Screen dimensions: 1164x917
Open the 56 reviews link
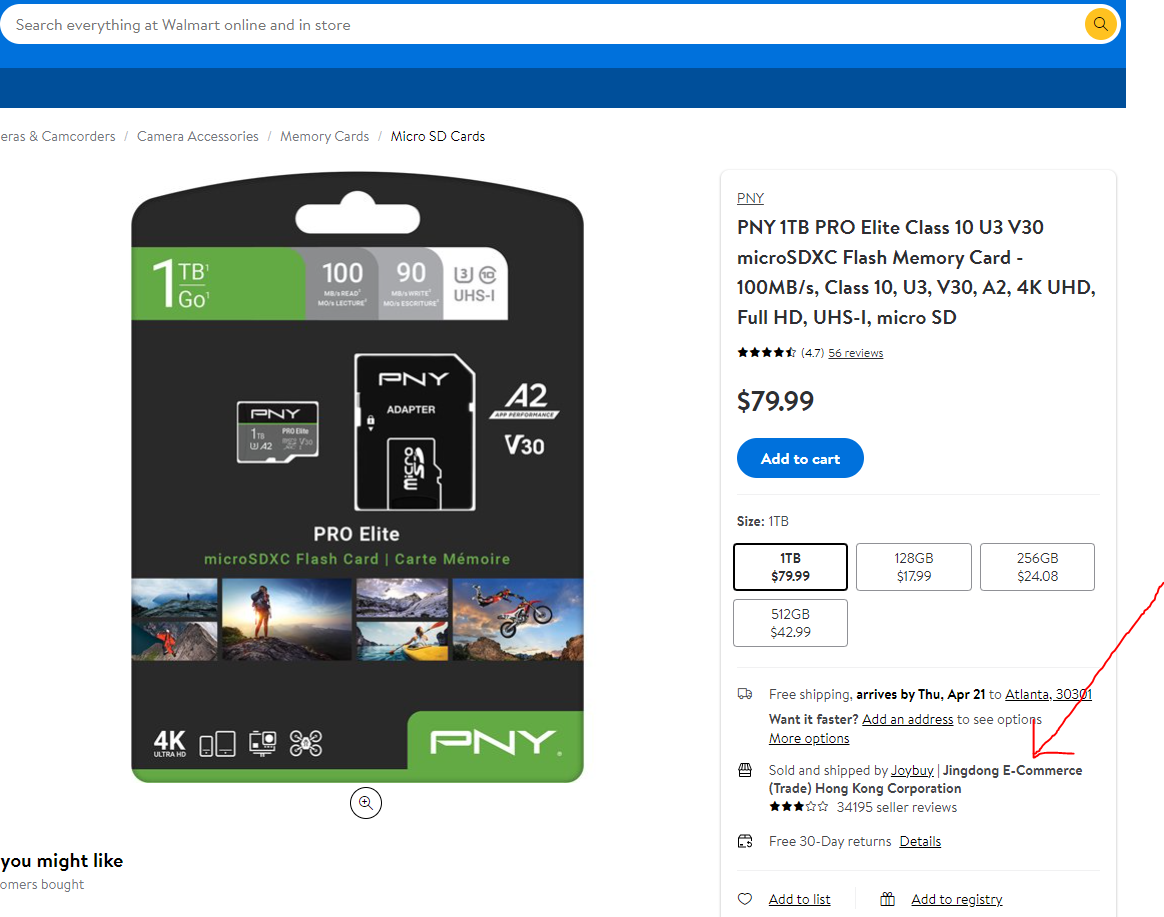855,353
